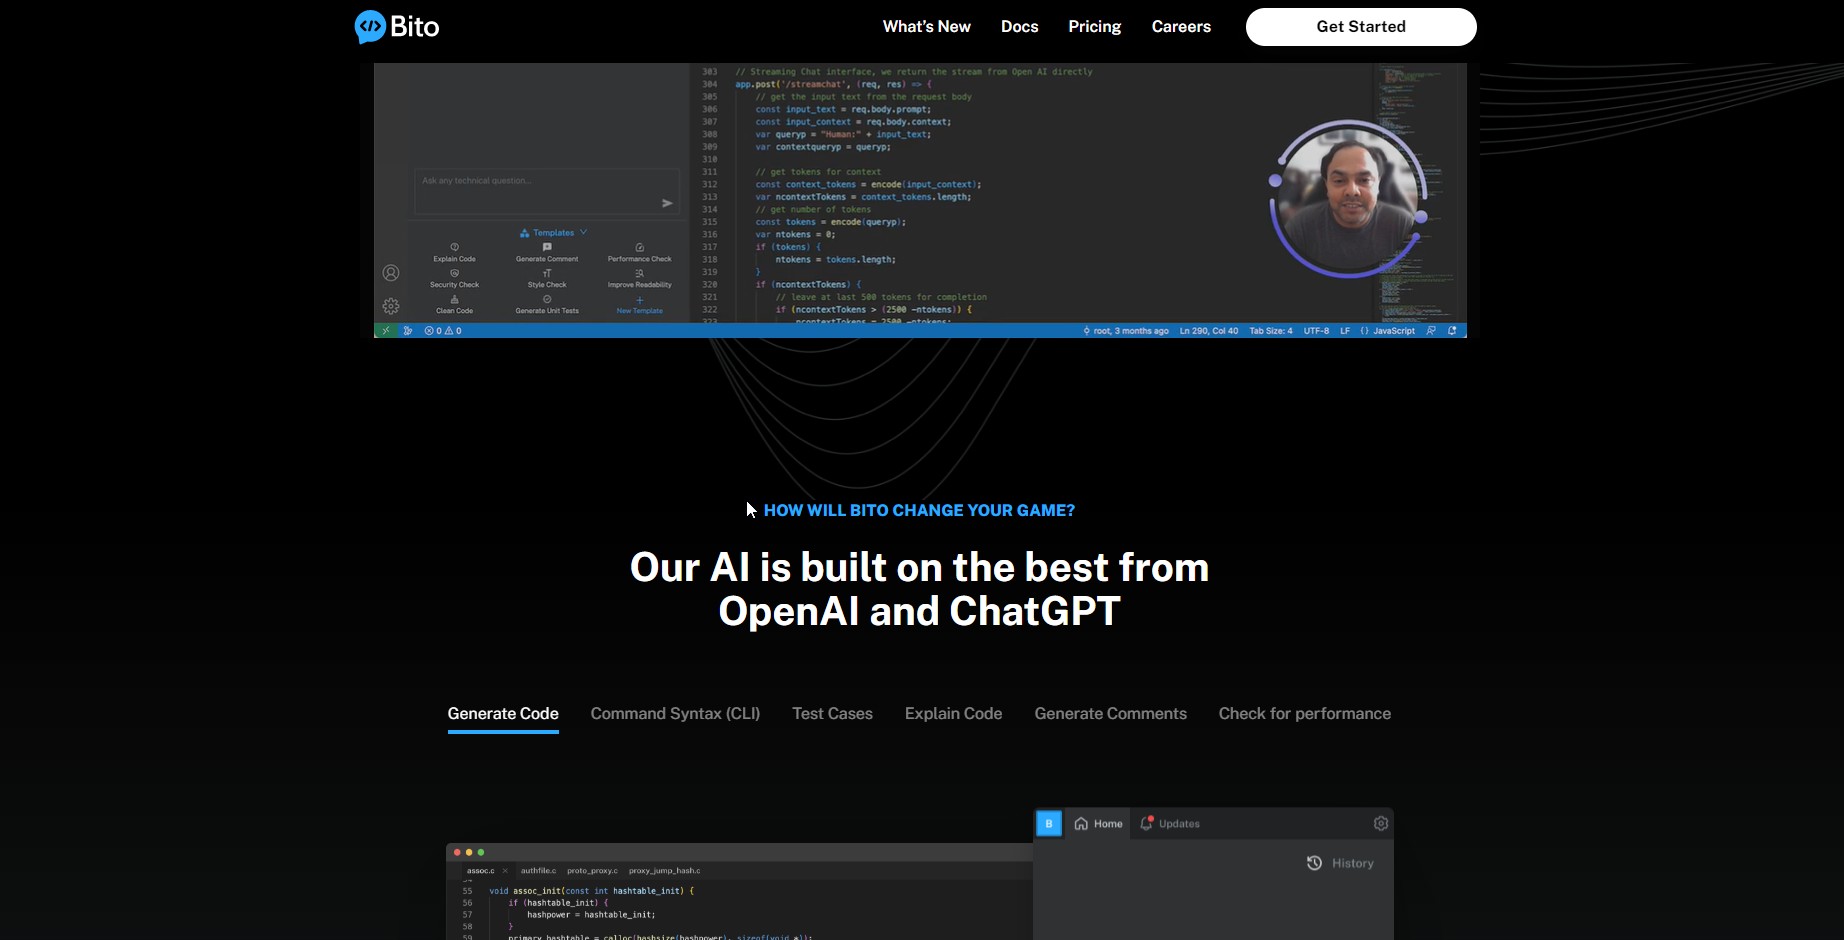The width and height of the screenshot is (1844, 940).
Task: Click the Performance Check template icon
Action: [640, 247]
